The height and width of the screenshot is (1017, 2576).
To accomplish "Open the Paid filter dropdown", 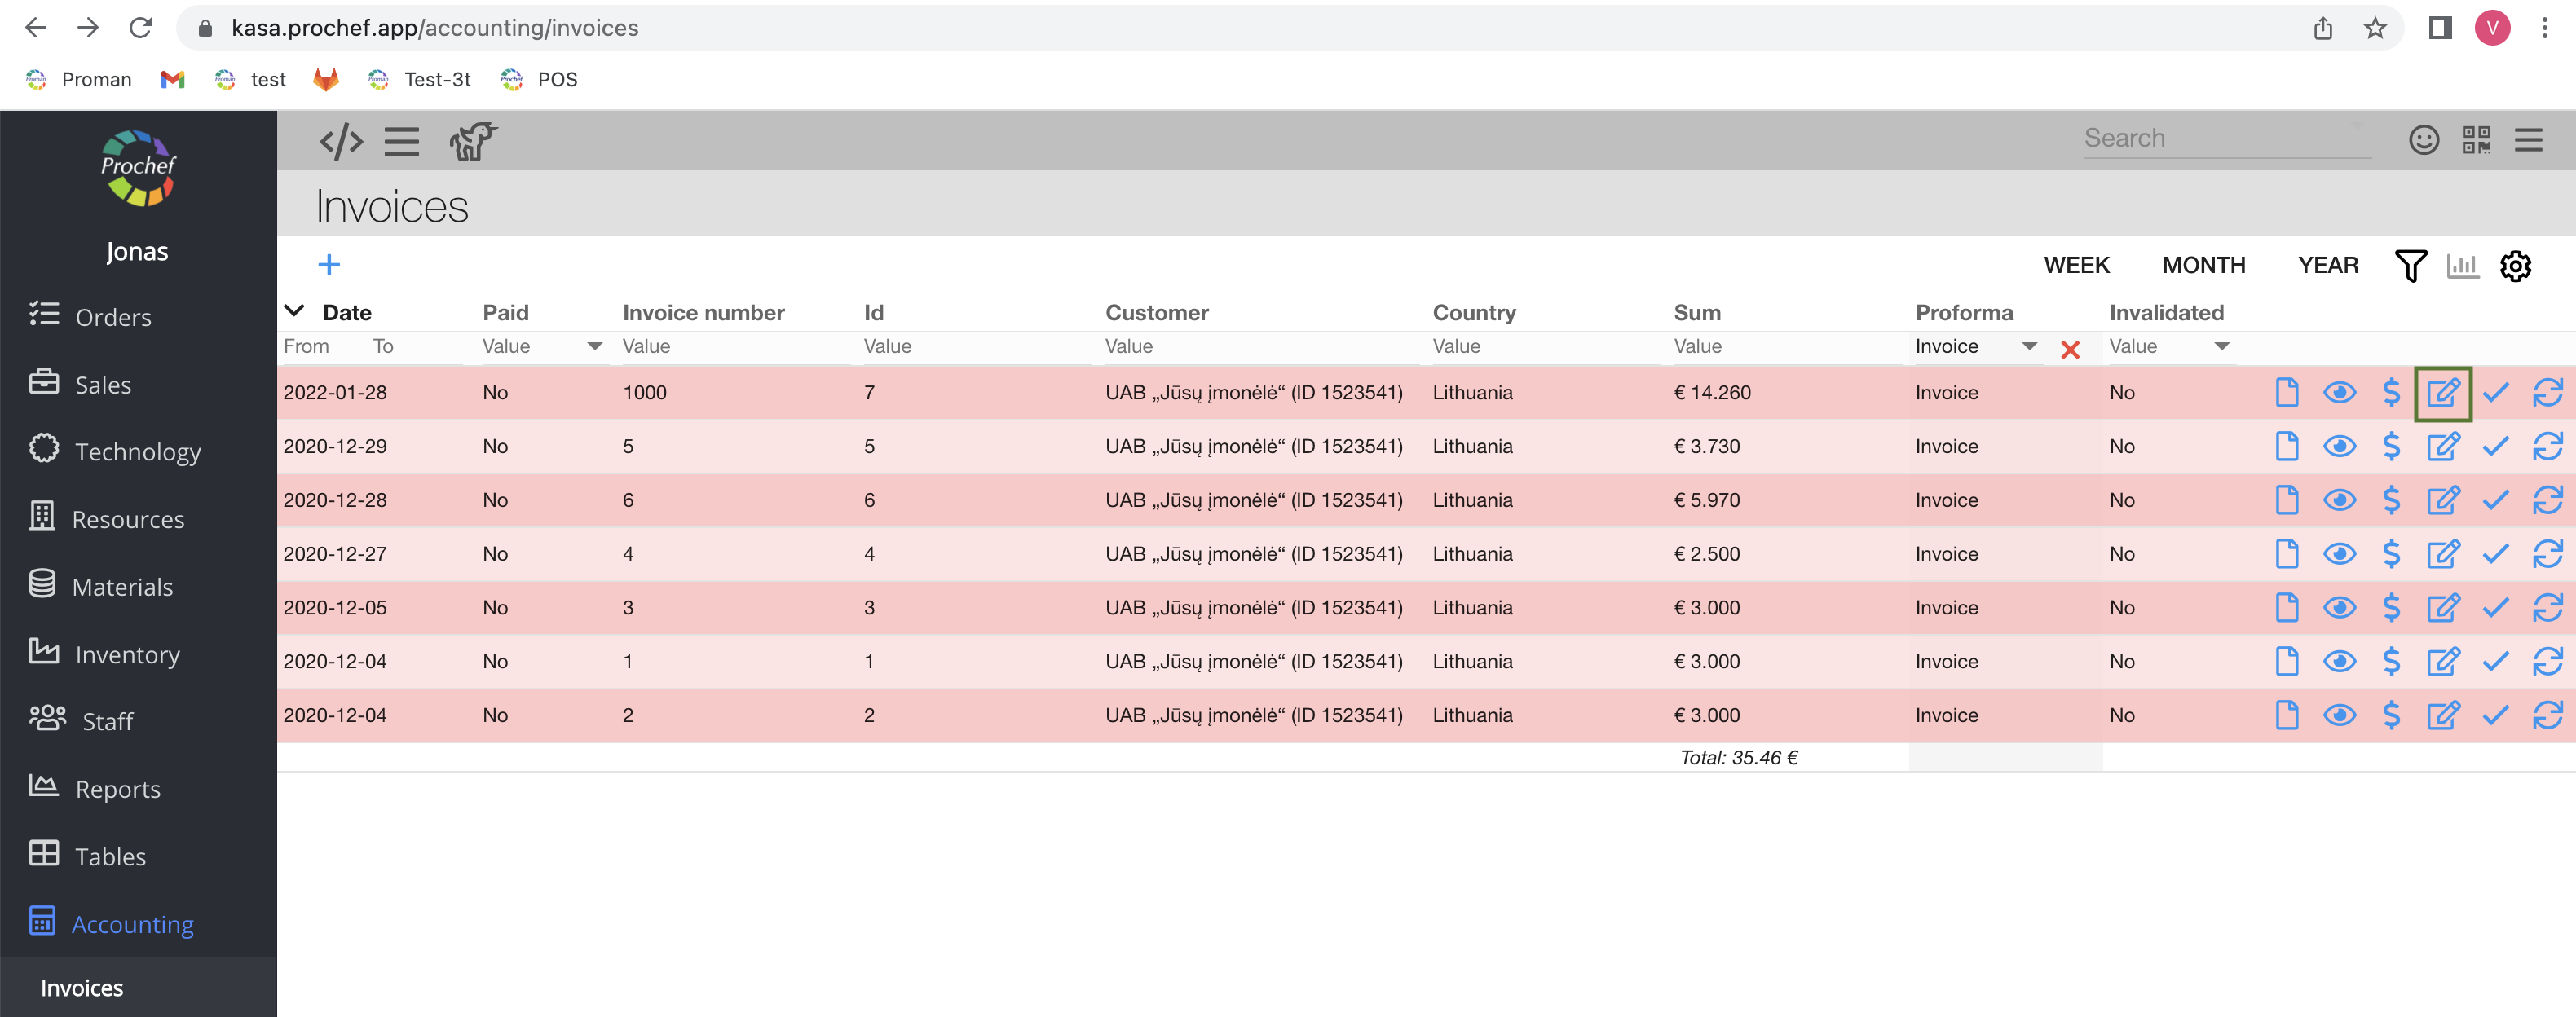I will point(594,347).
